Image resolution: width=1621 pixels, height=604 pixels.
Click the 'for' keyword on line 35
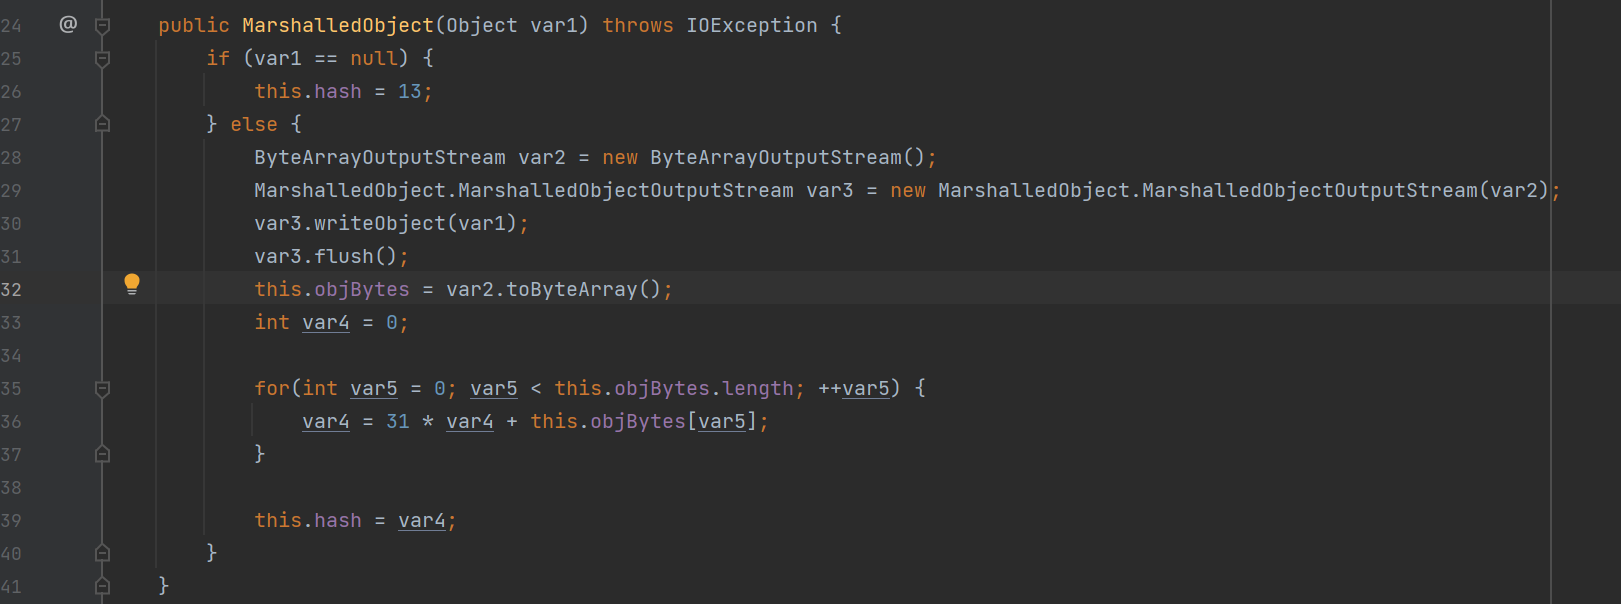point(272,388)
